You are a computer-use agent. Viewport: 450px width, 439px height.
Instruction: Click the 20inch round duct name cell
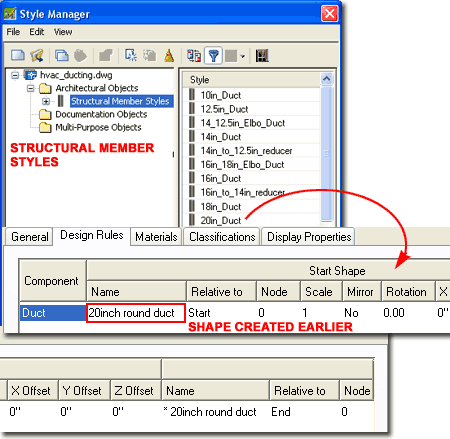pos(136,313)
